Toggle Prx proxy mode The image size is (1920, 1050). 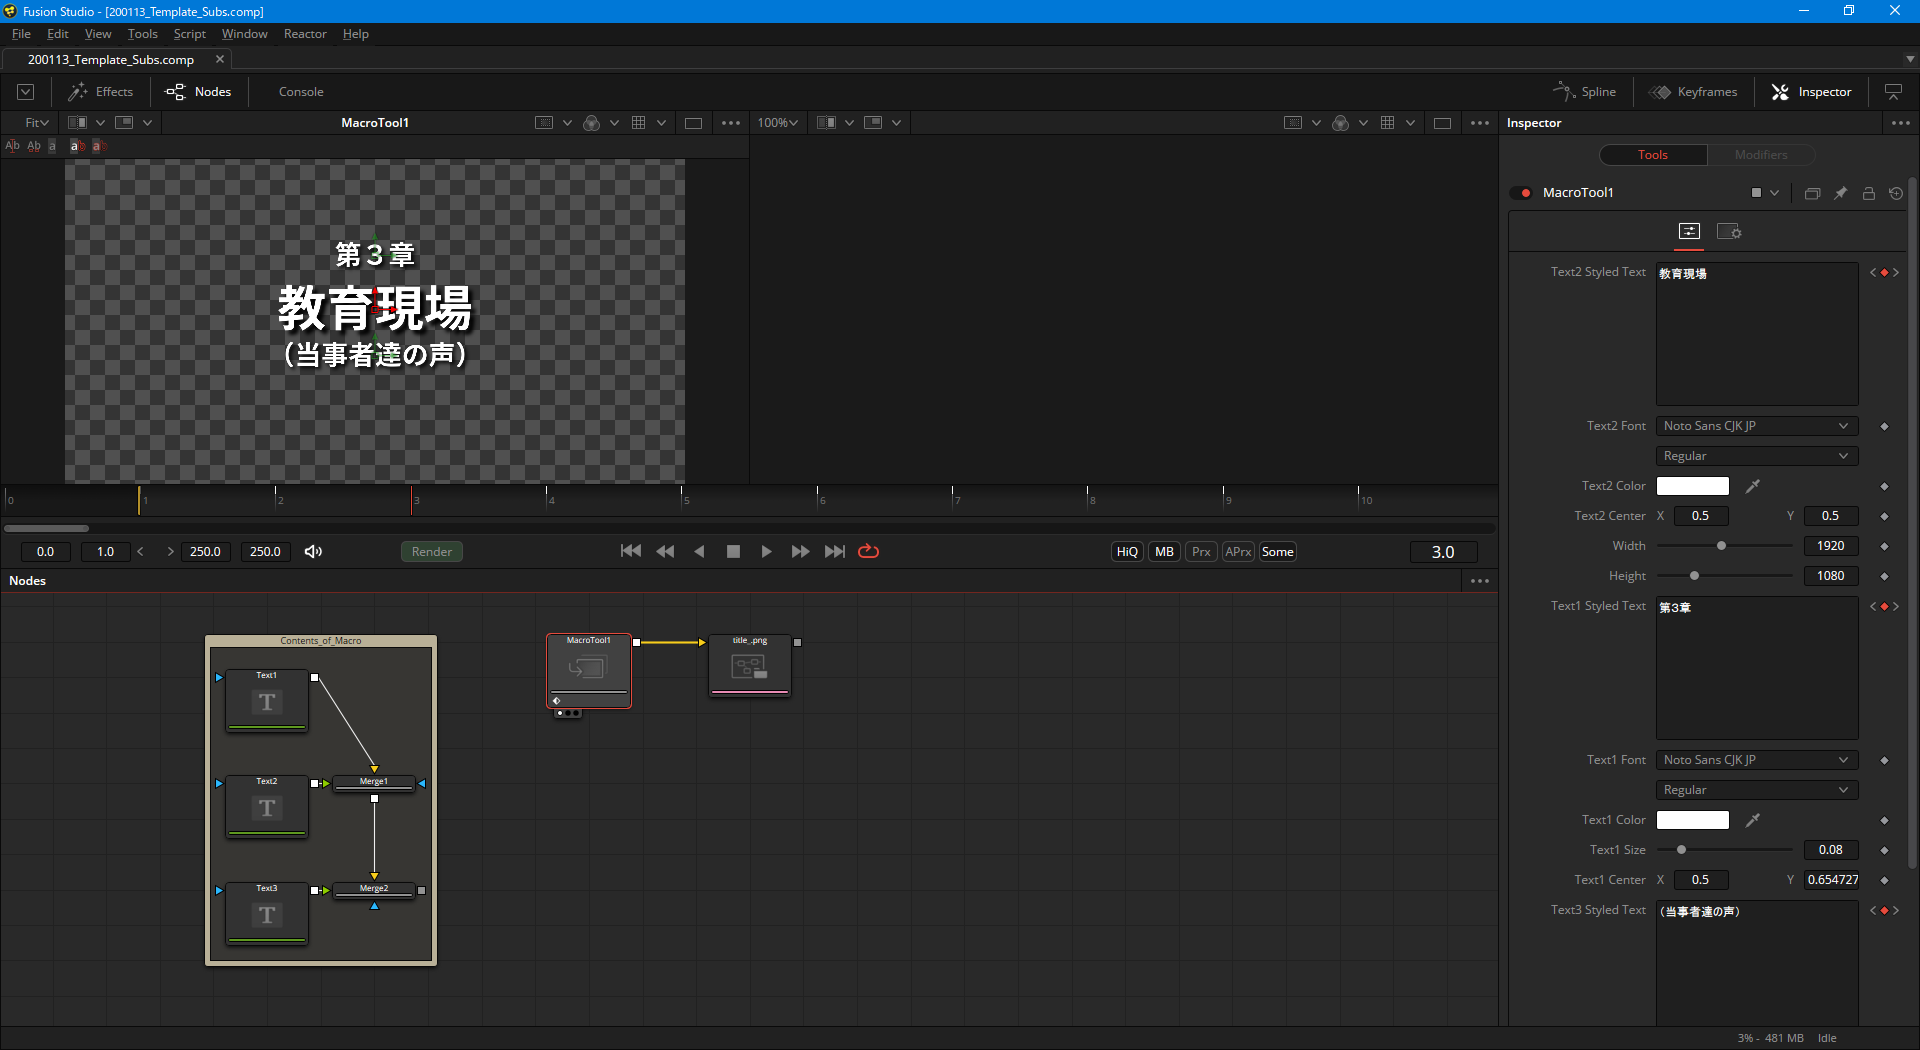[x=1201, y=552]
